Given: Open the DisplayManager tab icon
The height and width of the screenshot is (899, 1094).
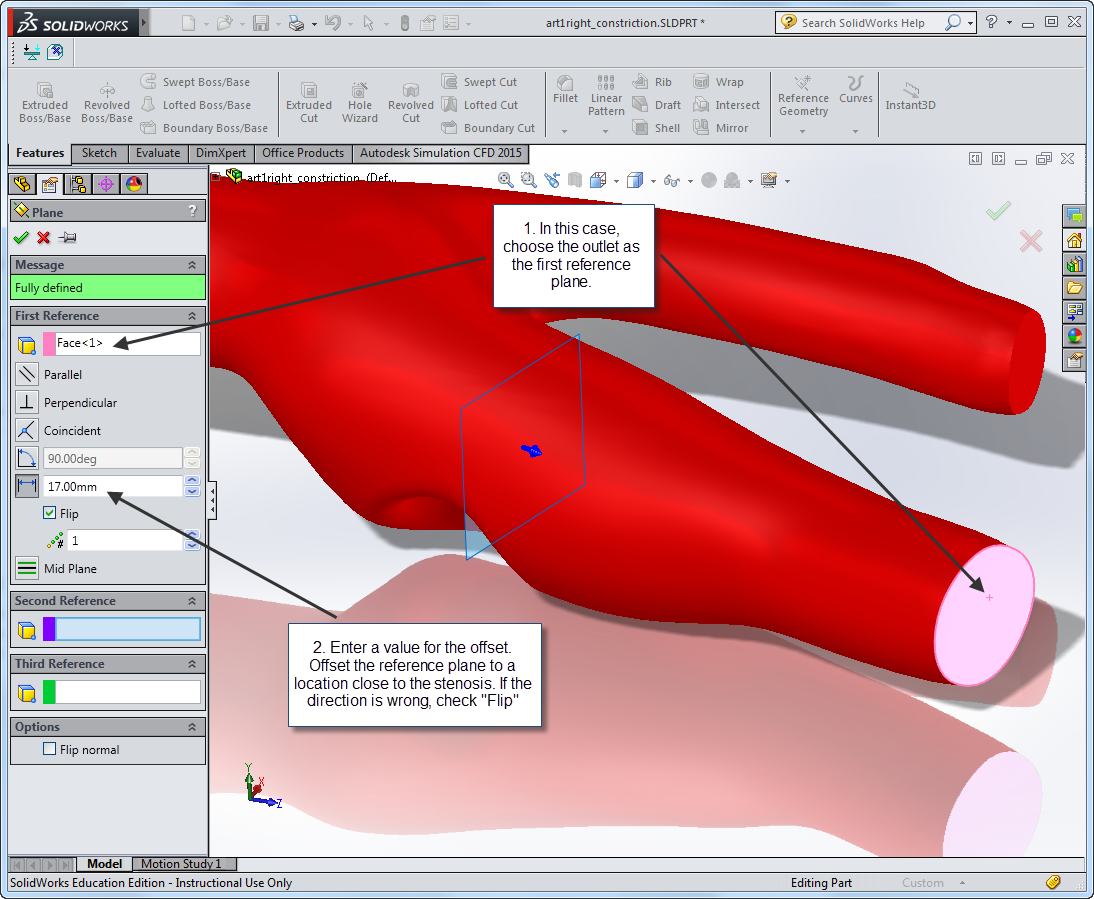Looking at the screenshot, I should point(134,184).
